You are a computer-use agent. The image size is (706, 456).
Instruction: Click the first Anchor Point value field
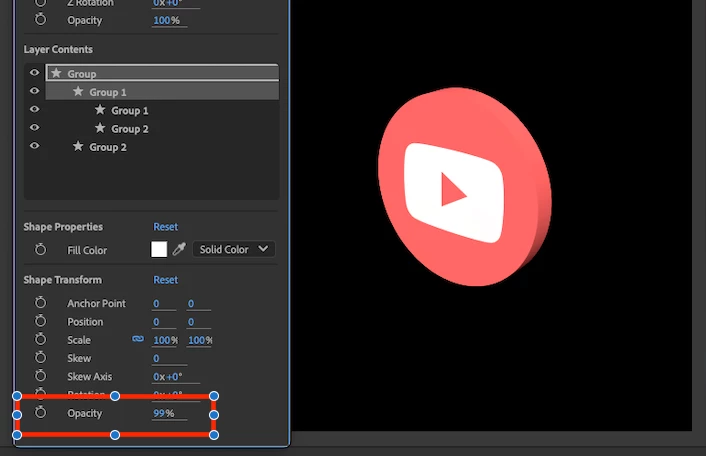pos(164,303)
